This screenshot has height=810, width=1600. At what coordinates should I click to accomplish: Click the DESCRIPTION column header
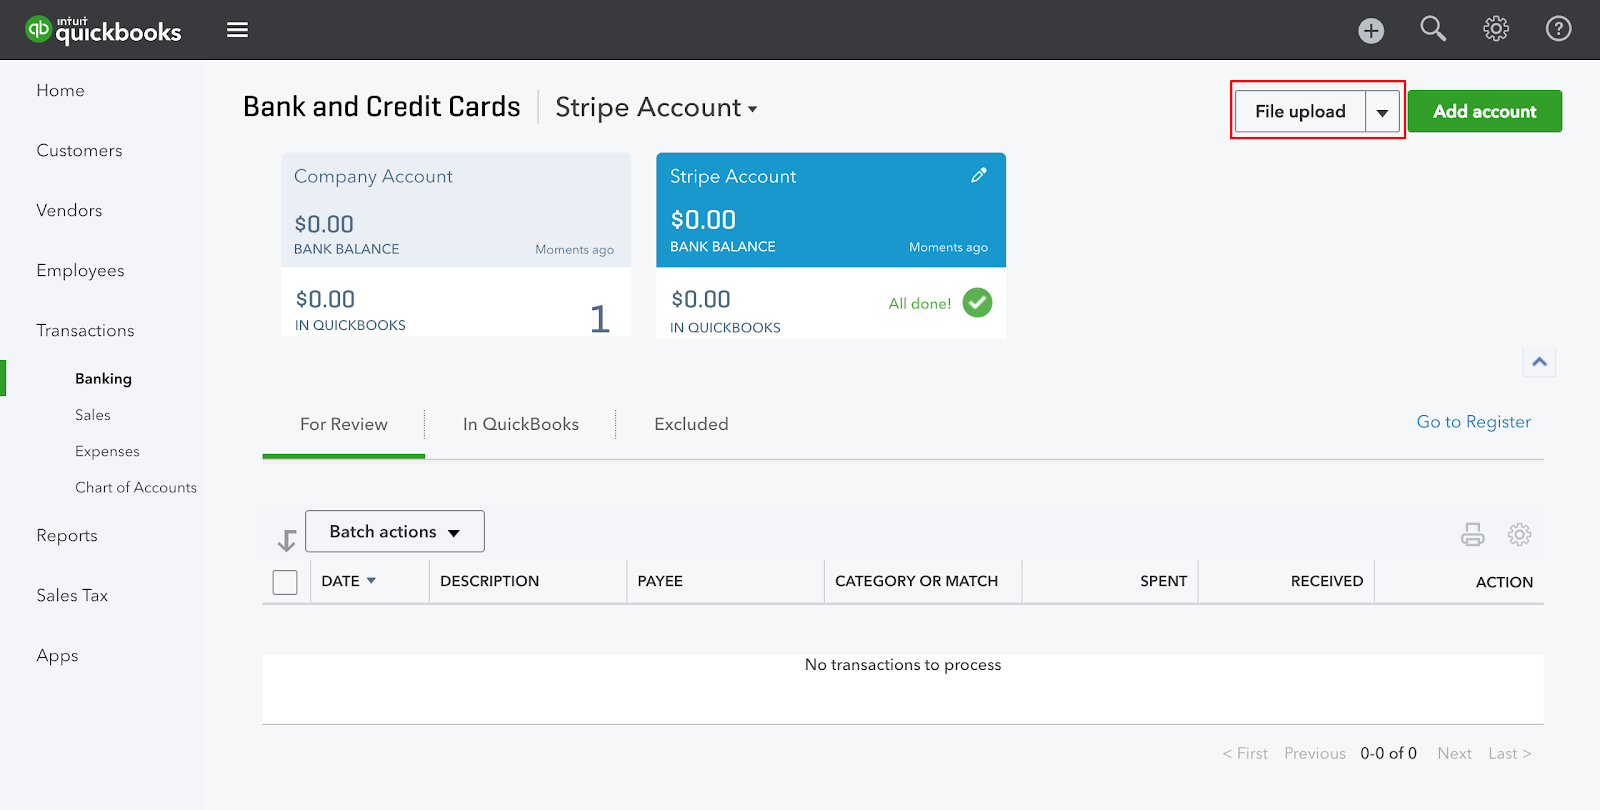click(x=489, y=581)
